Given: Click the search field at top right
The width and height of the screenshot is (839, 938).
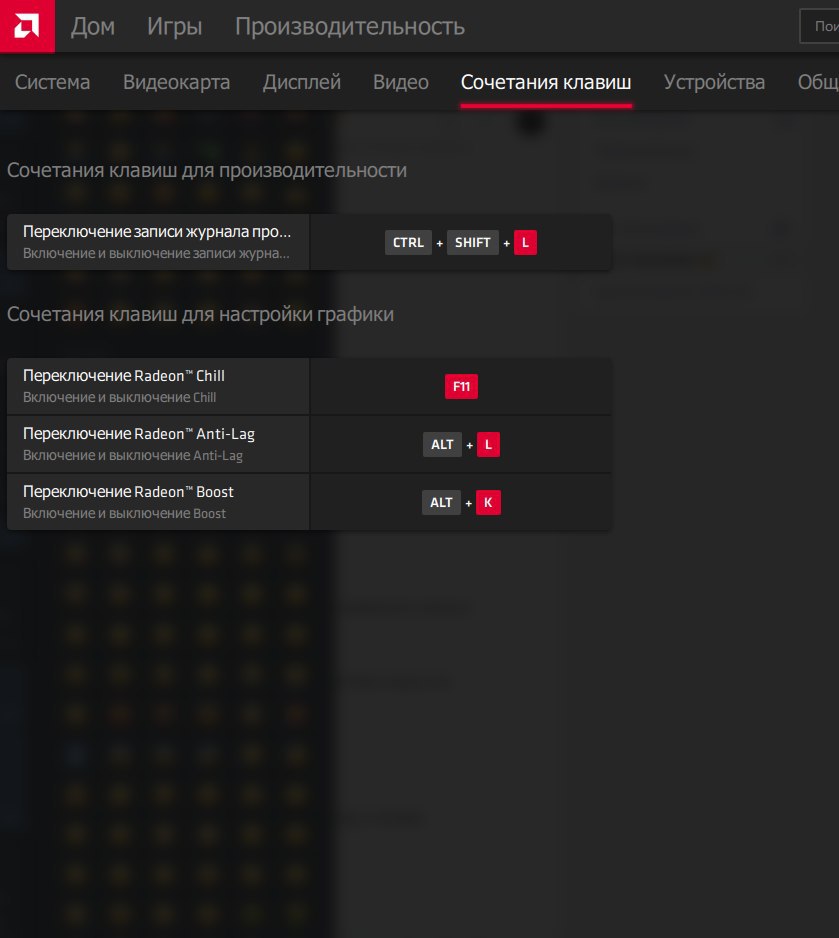Looking at the screenshot, I should click(820, 26).
